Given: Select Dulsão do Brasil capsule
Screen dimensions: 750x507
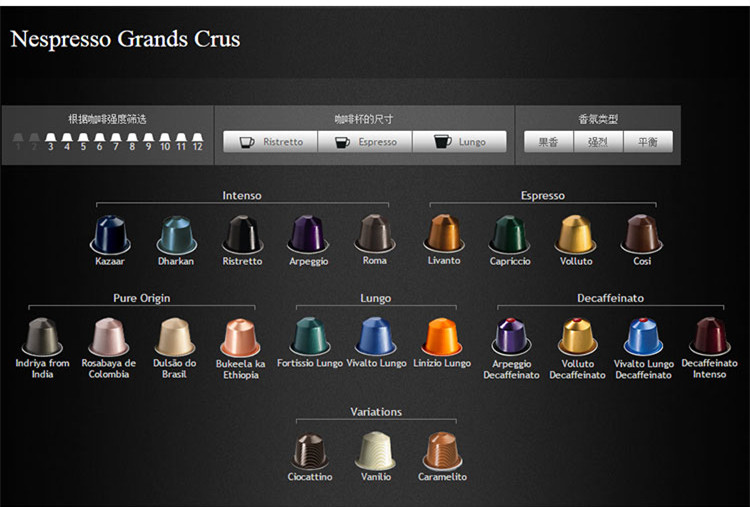Looking at the screenshot, I should (x=175, y=337).
